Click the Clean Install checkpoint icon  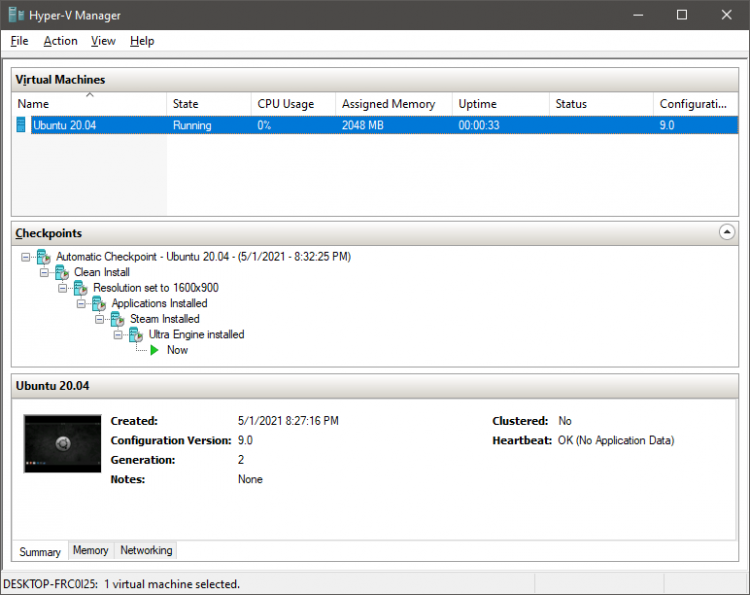(62, 273)
